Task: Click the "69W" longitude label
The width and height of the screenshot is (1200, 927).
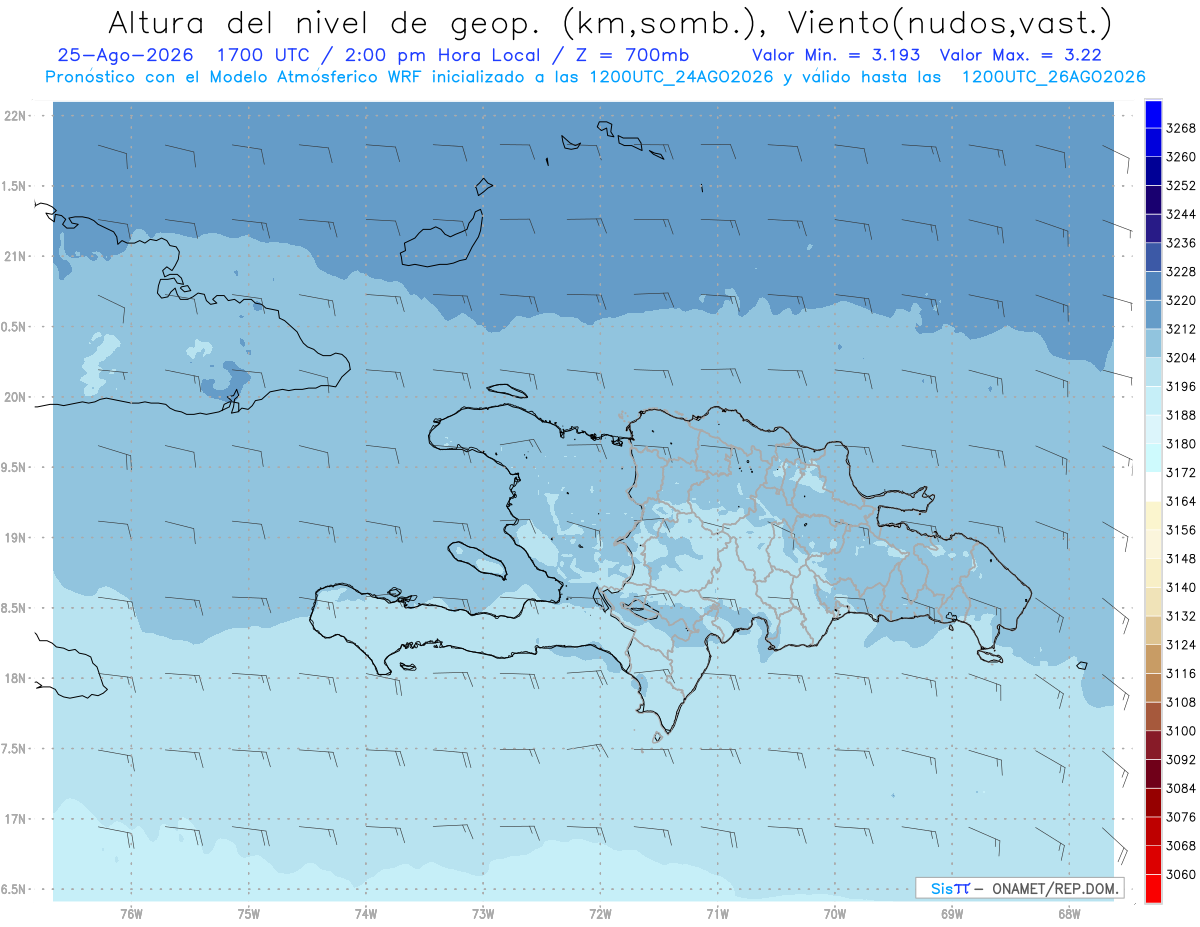Action: pos(952,913)
